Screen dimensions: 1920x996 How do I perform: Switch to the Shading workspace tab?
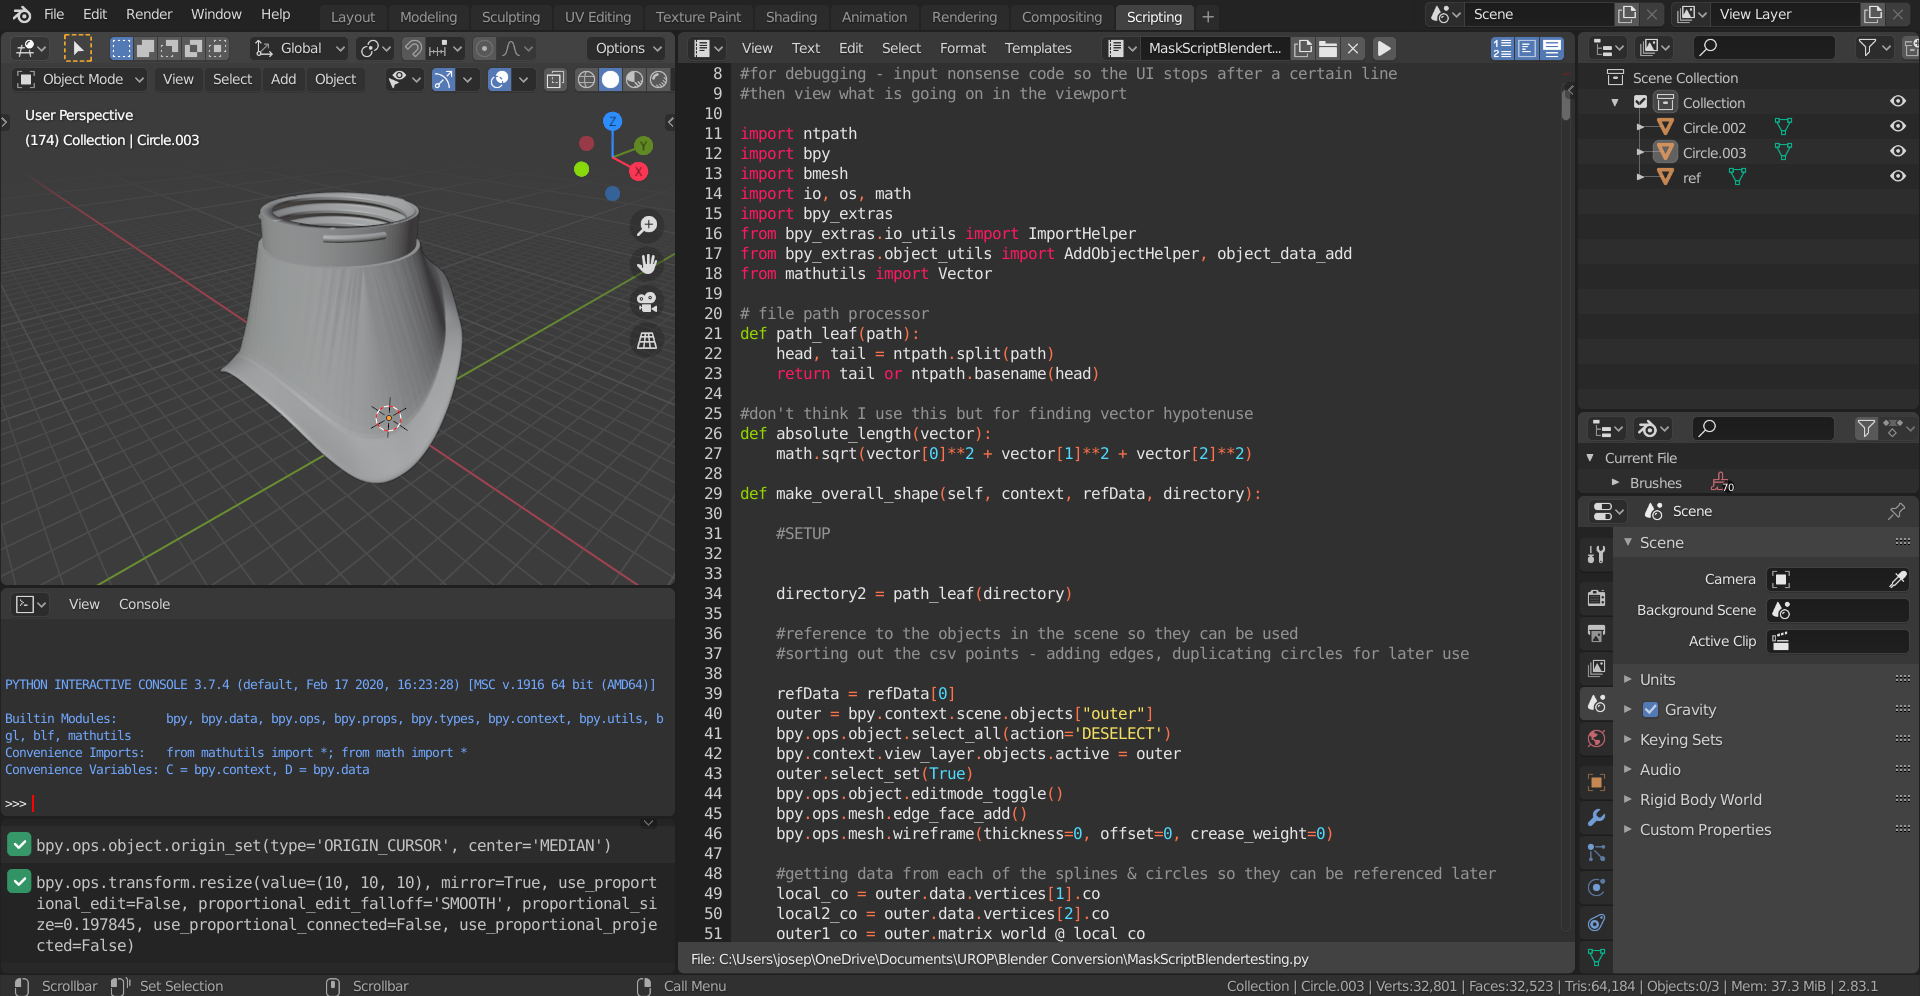(x=791, y=17)
